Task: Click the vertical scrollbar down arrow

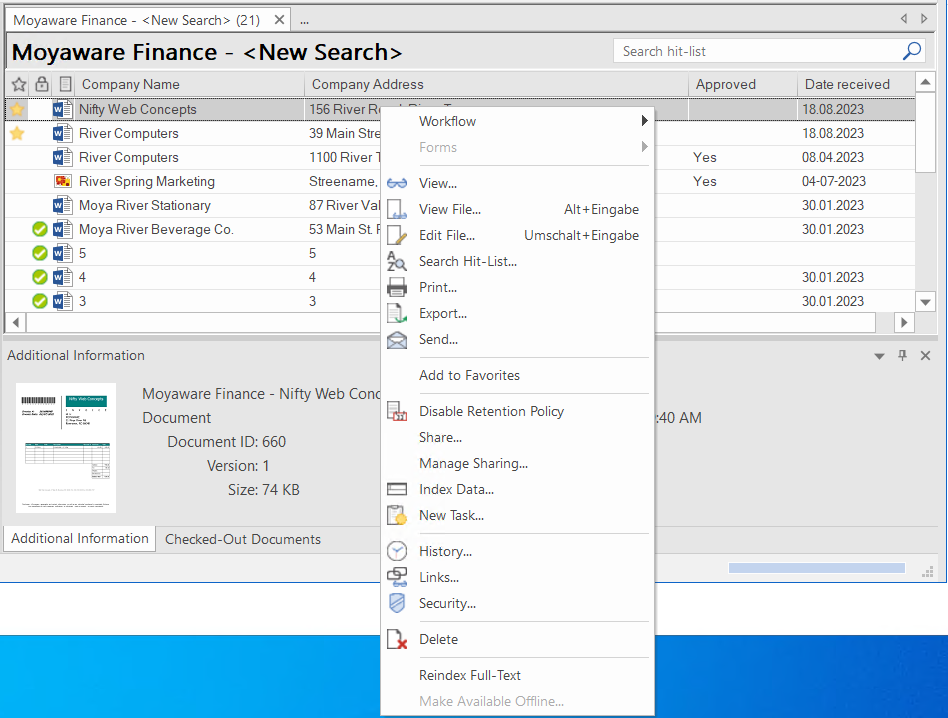Action: pos(925,302)
